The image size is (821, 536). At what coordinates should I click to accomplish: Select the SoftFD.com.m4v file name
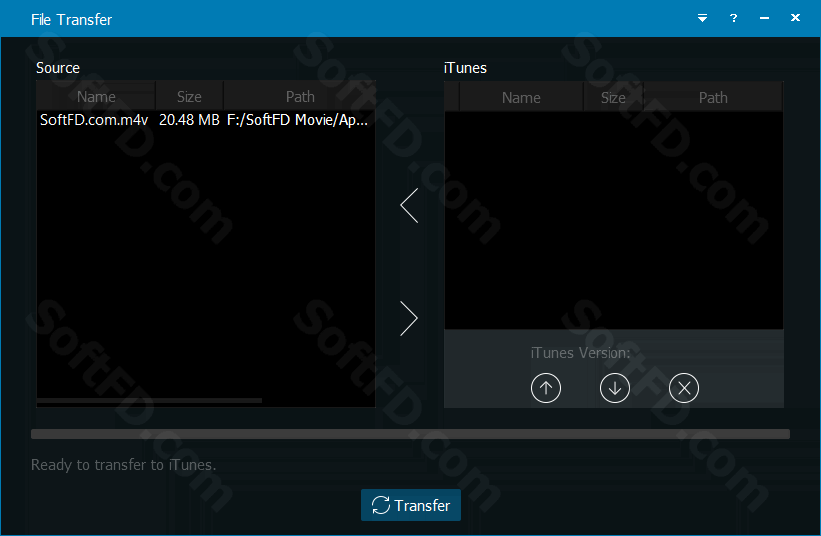point(94,120)
